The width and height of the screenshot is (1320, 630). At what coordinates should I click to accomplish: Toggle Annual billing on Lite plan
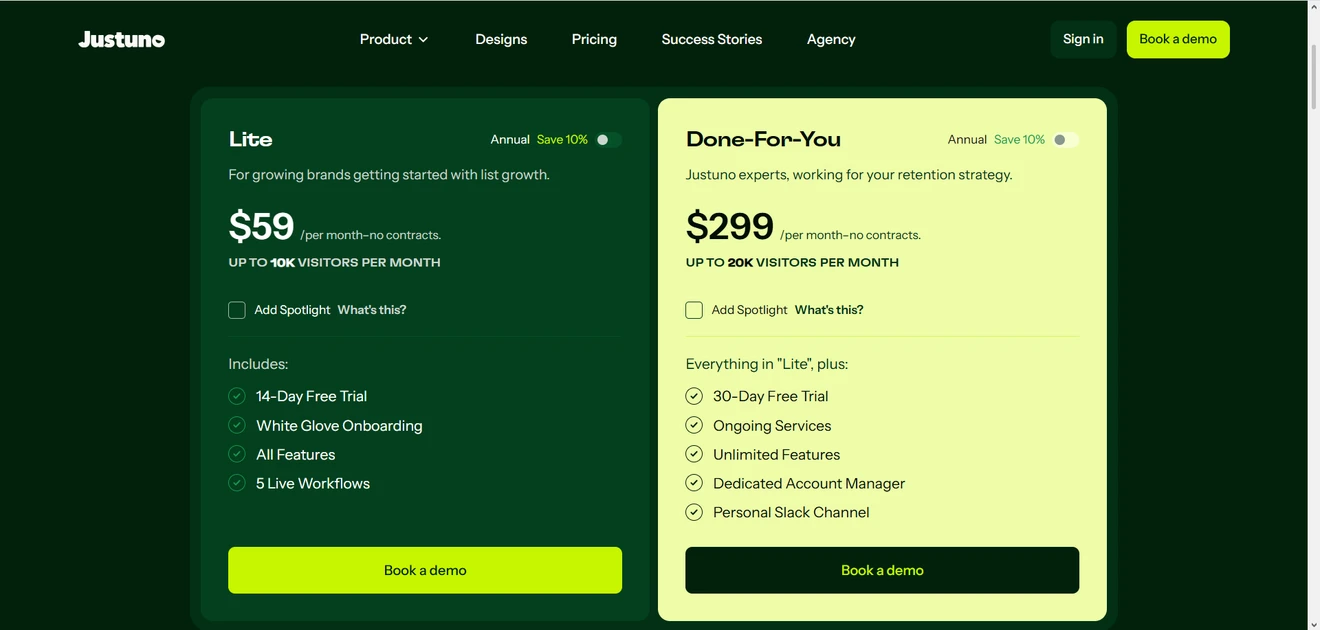coord(608,140)
